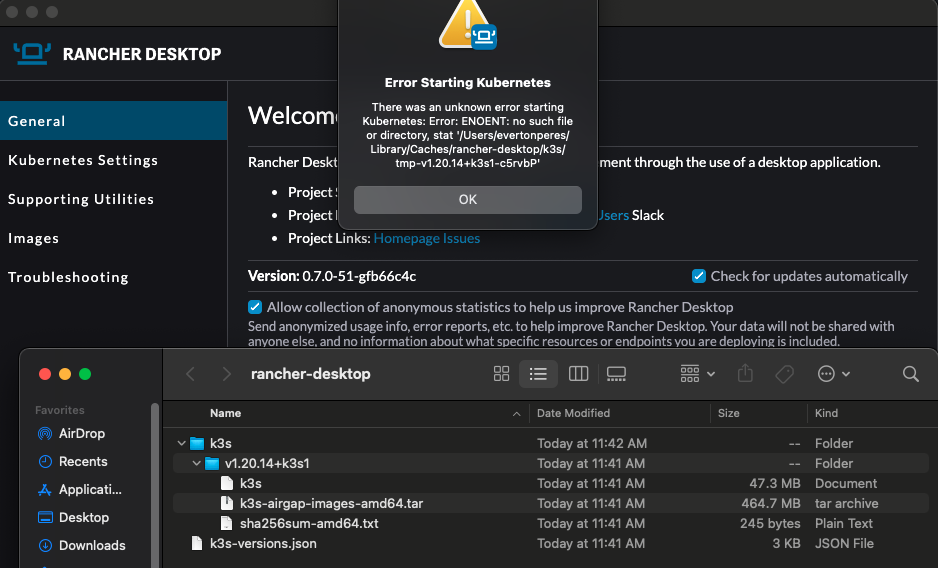
Task: Collapse the v1.20.14+k3s1 folder chevron
Action: coord(196,463)
